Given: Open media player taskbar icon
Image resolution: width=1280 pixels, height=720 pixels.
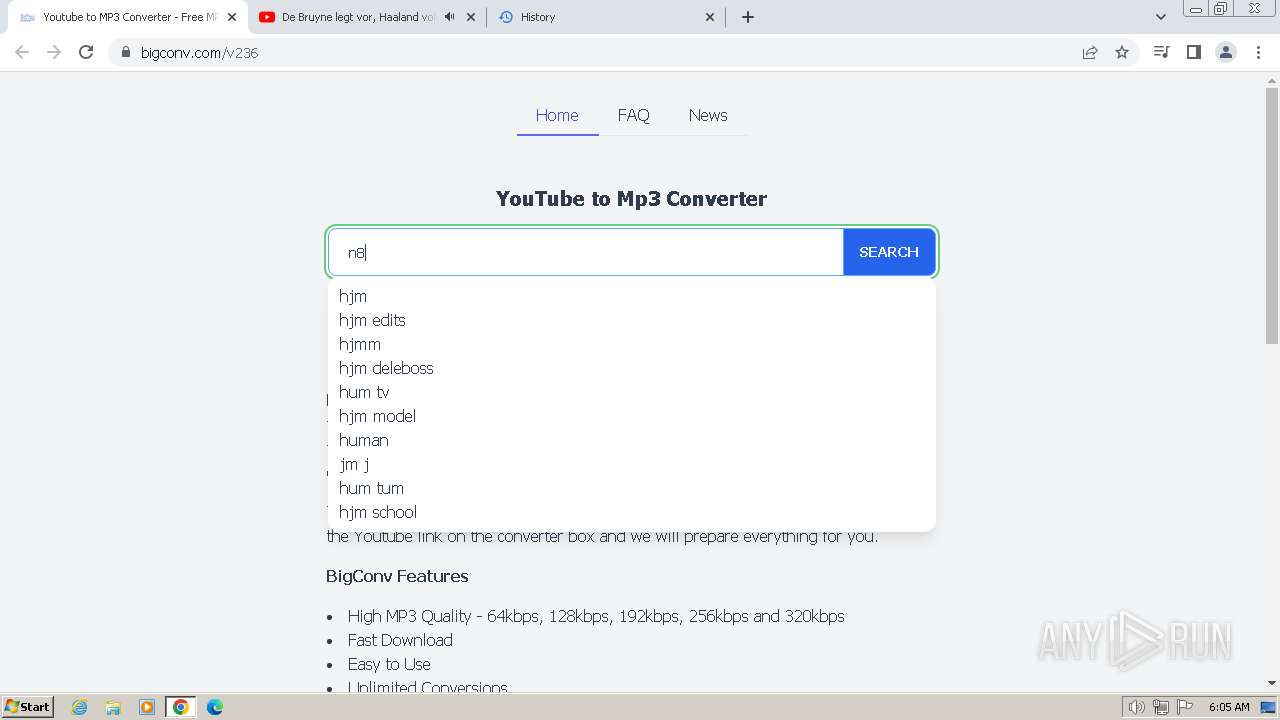Looking at the screenshot, I should pyautogui.click(x=147, y=707).
